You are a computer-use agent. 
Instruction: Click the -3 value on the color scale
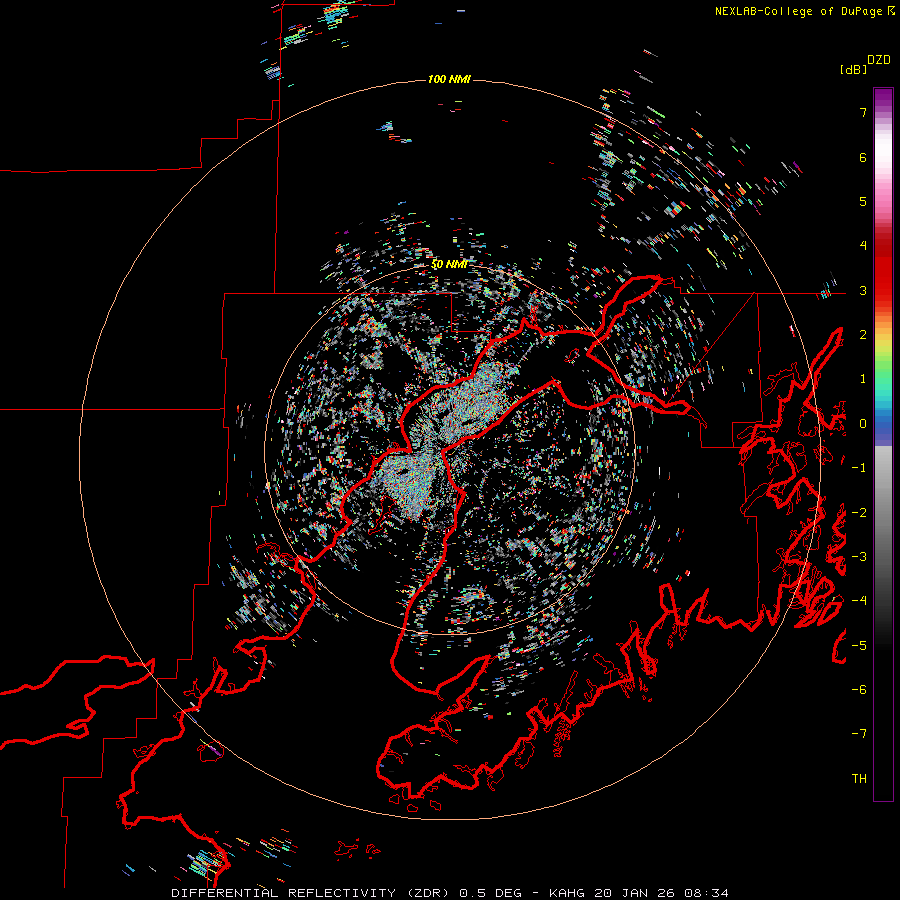point(859,557)
